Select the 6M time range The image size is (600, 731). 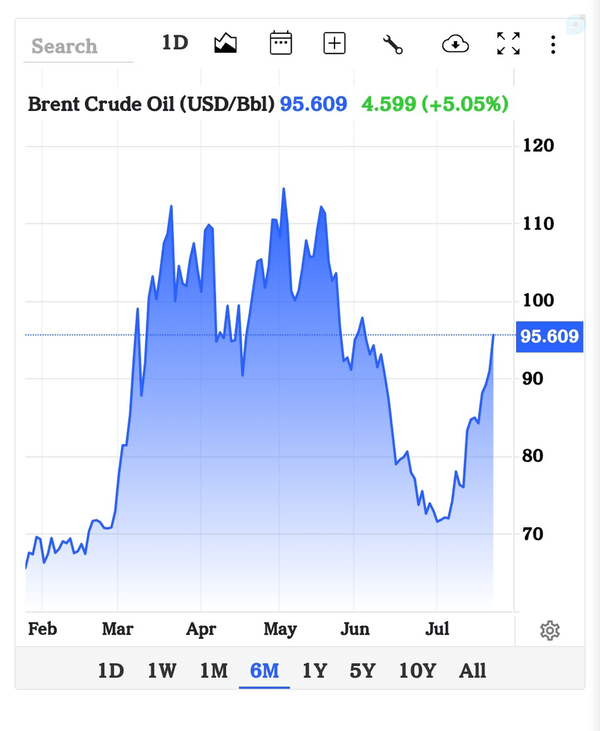(x=264, y=671)
